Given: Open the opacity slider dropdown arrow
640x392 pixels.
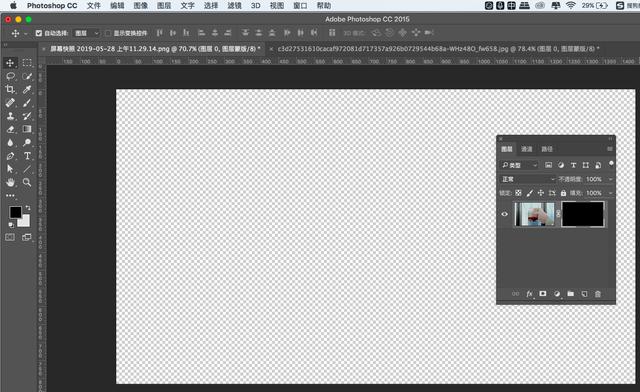Looking at the screenshot, I should [610, 179].
